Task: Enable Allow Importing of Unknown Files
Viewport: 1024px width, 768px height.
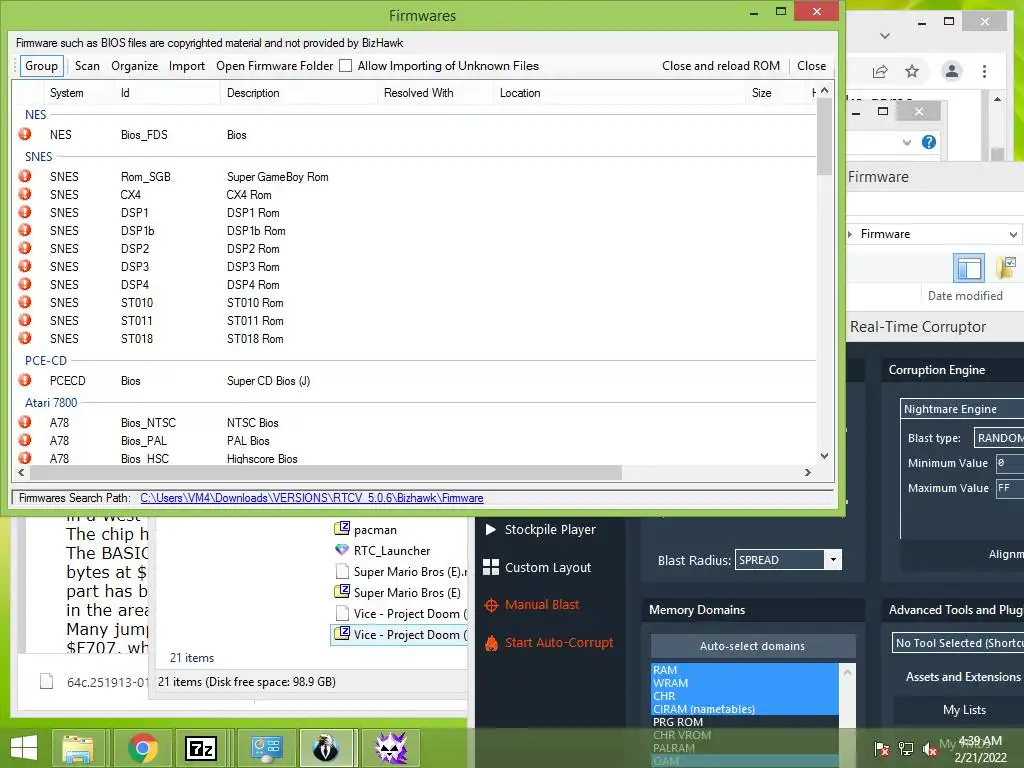Action: click(345, 65)
